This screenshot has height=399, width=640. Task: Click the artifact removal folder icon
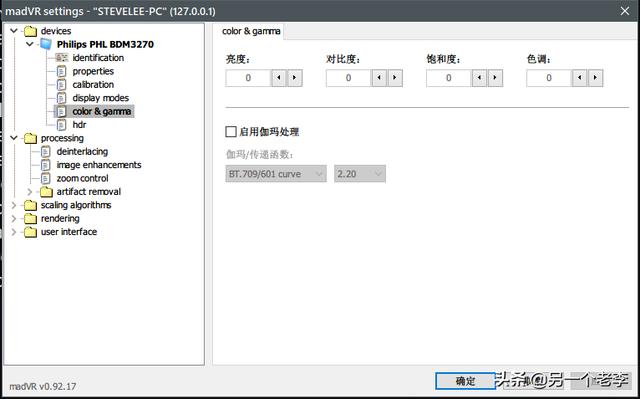point(46,192)
